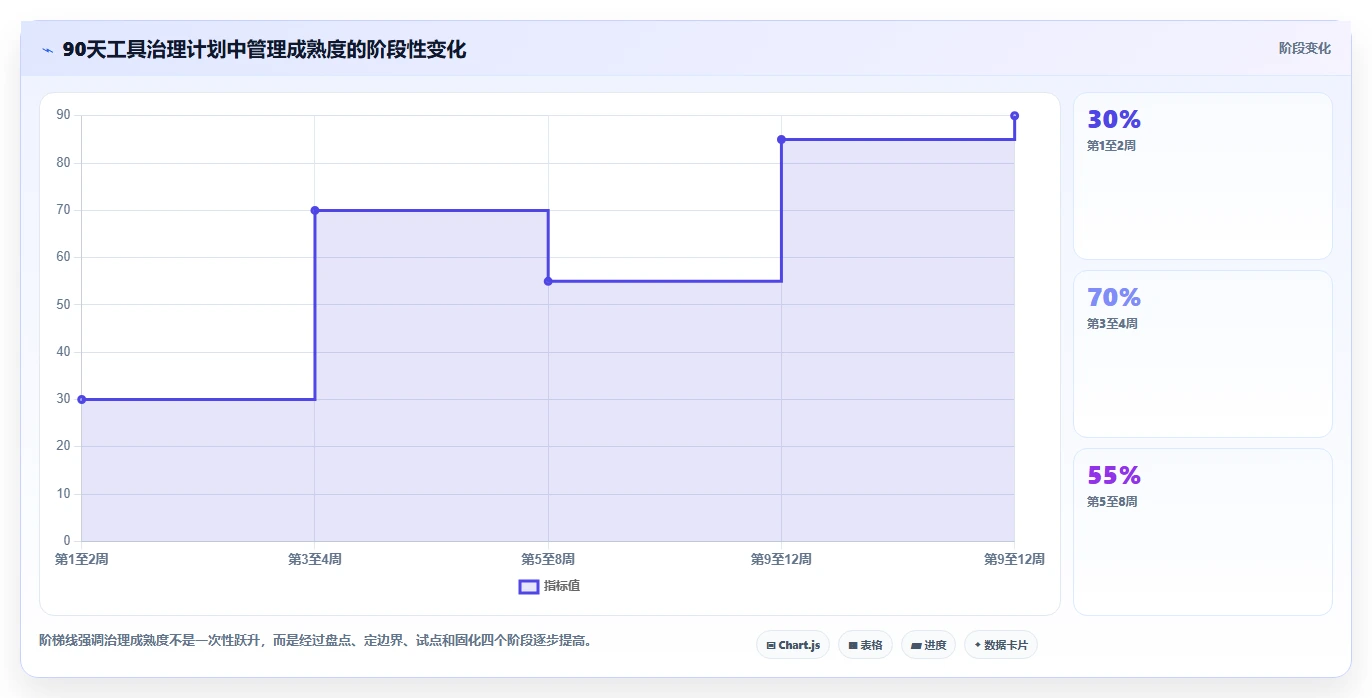Click the 阶段变化 label in header

[x=1304, y=48]
